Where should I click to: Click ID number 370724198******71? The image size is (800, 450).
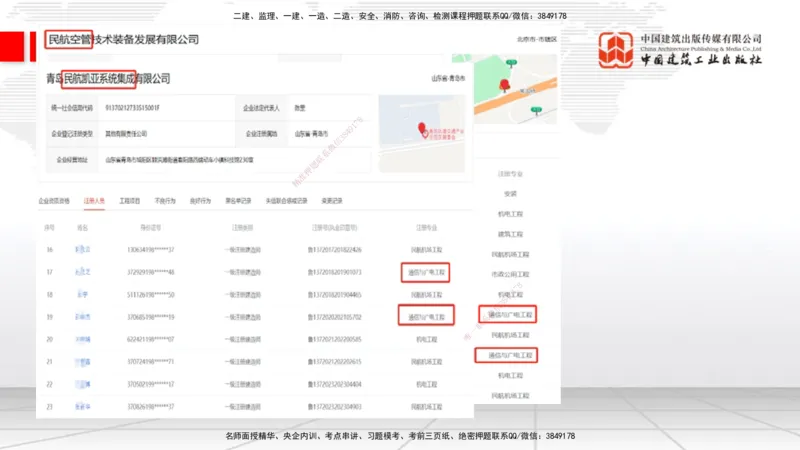151,362
